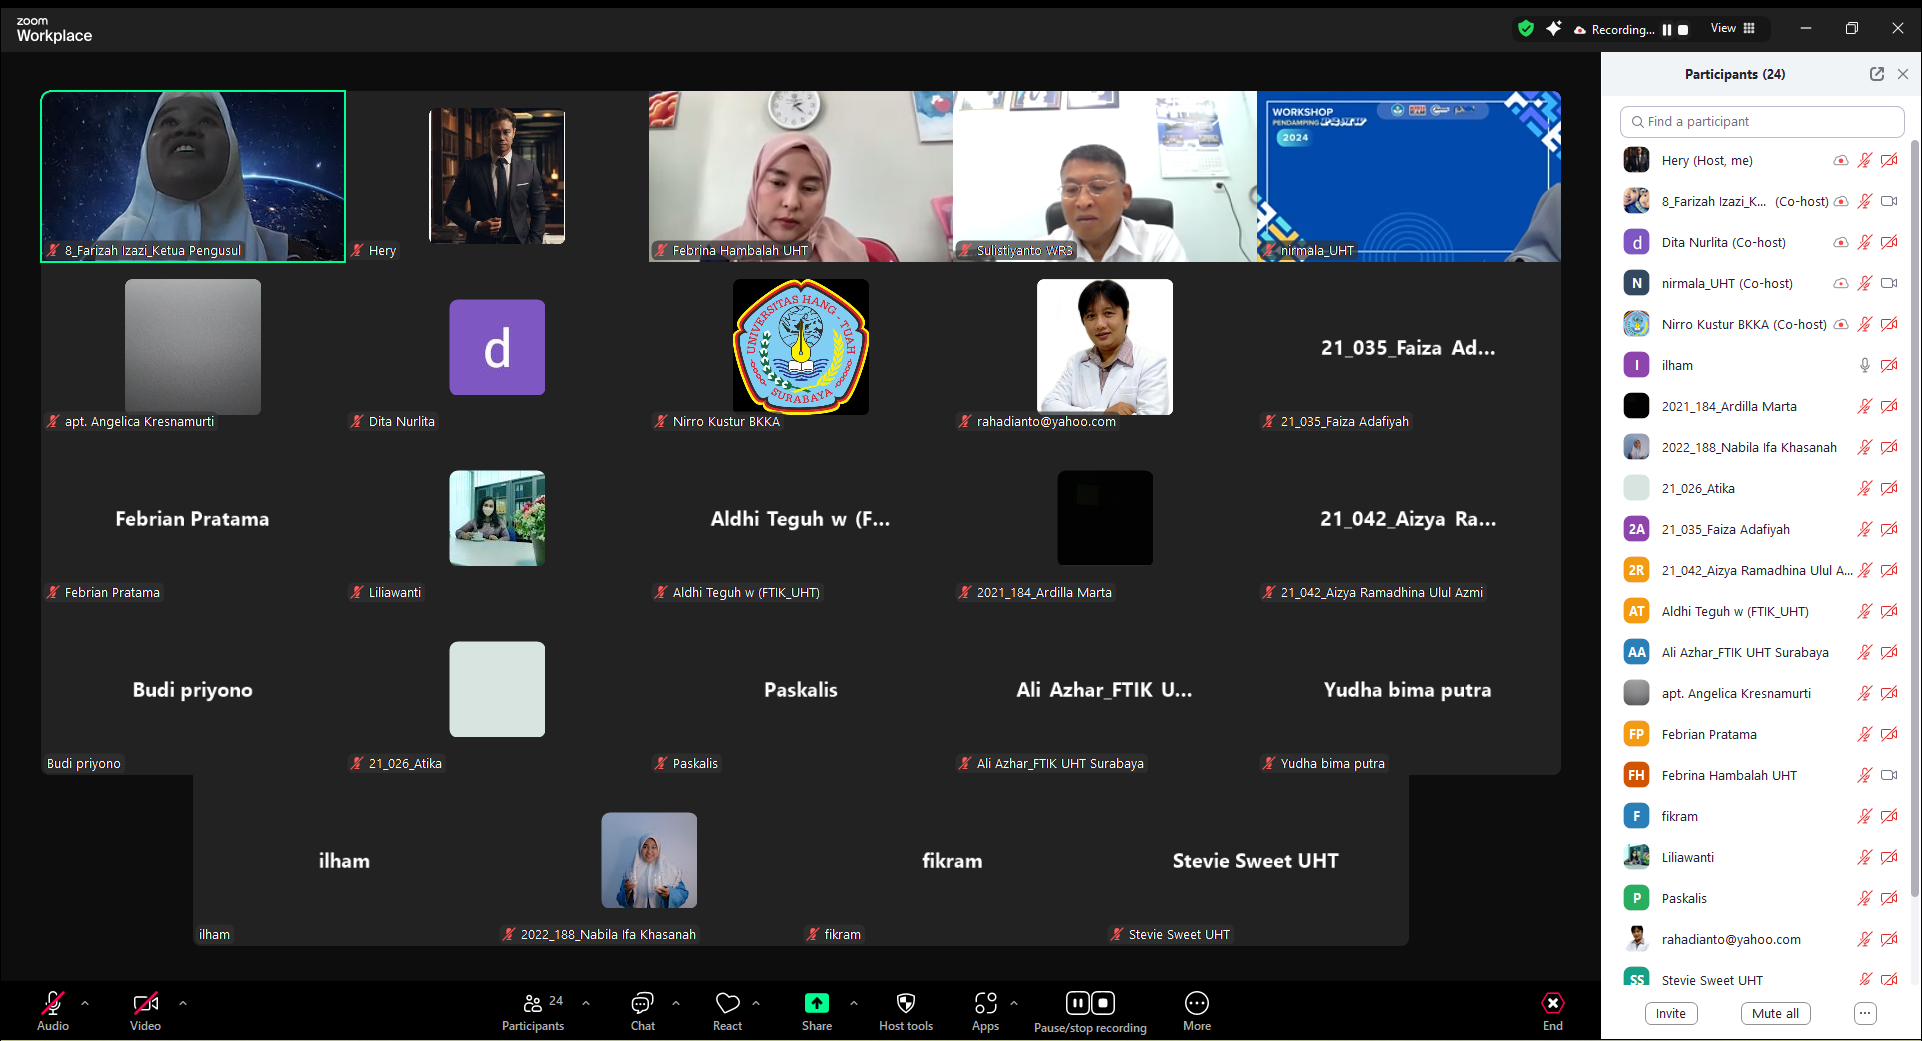Click the Invite button
1922x1041 pixels.
[1670, 1013]
